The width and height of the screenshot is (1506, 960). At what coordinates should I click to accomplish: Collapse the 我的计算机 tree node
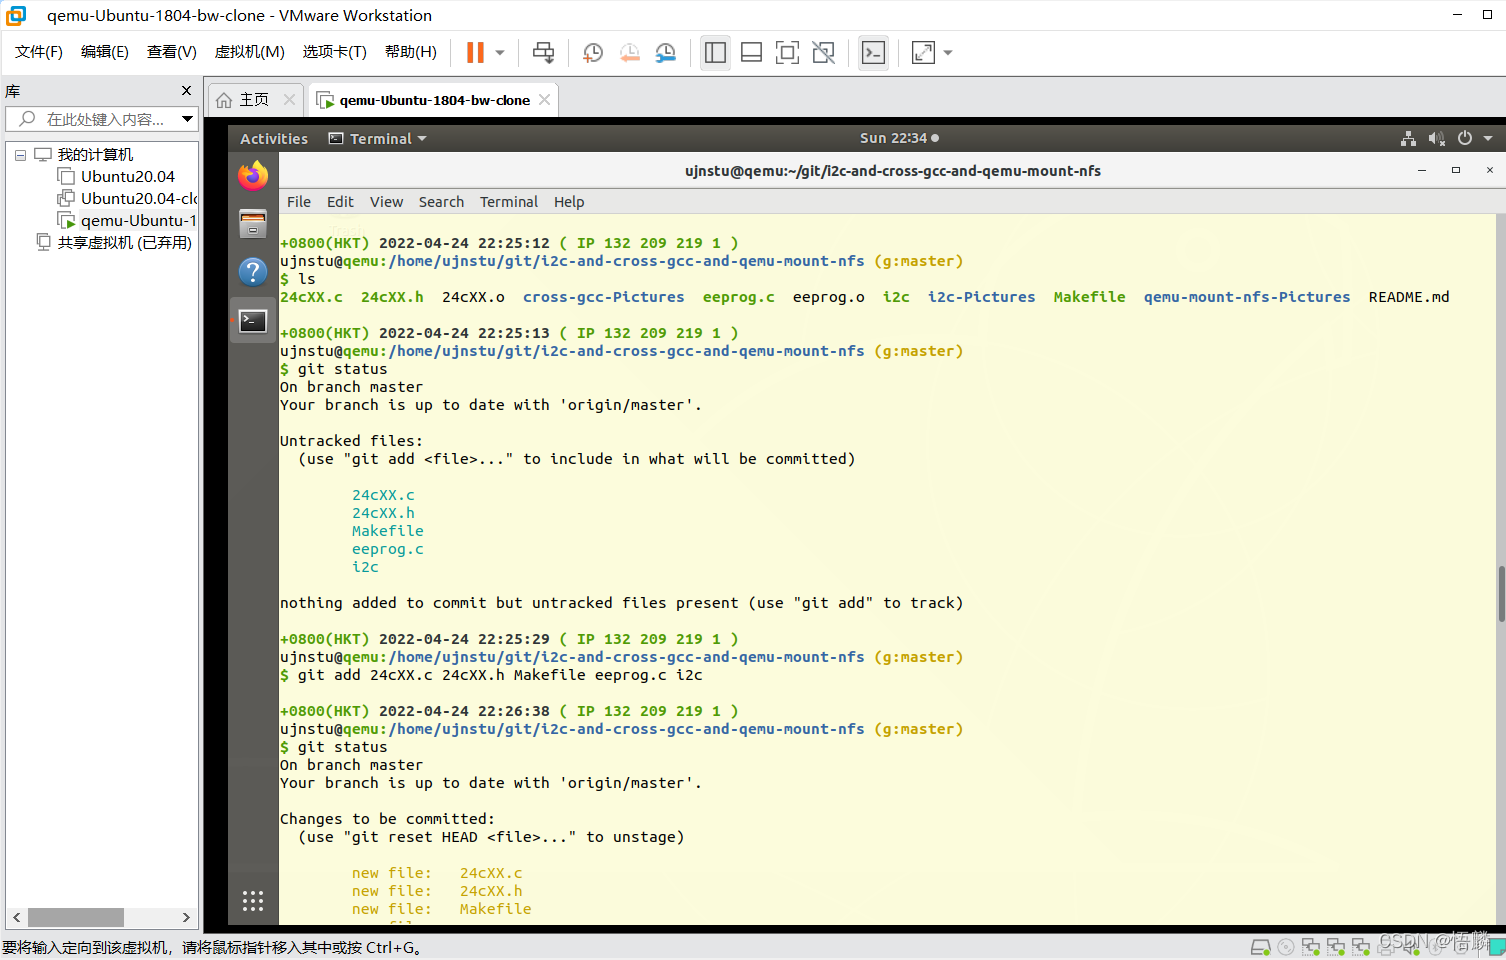pyautogui.click(x=20, y=155)
